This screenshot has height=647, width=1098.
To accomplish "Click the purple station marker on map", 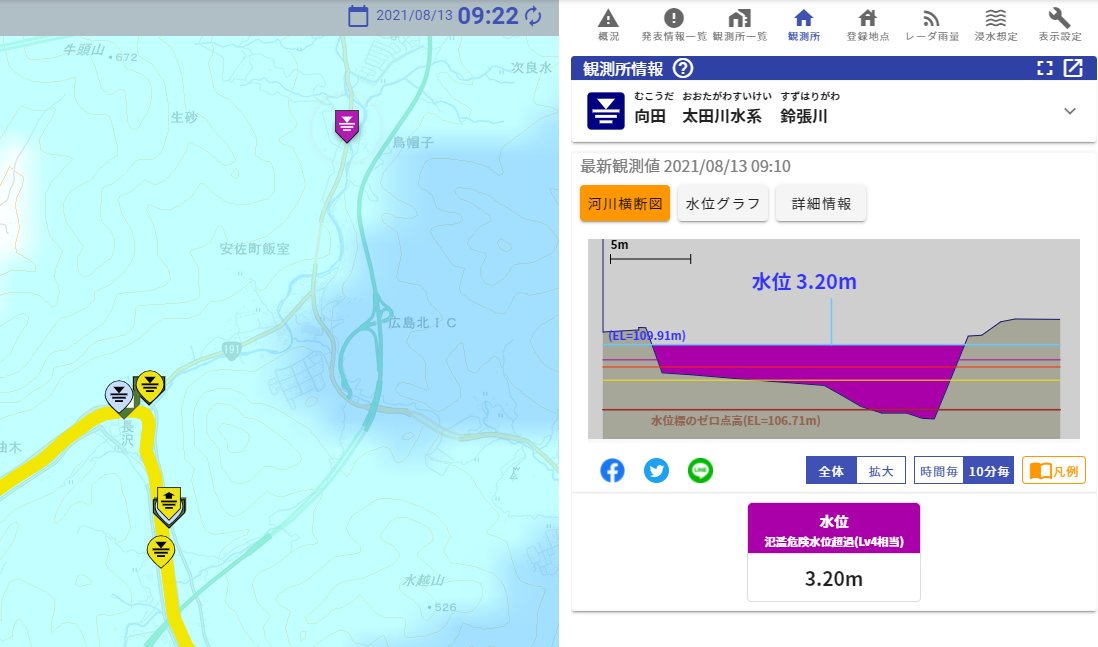I will pyautogui.click(x=347, y=126).
